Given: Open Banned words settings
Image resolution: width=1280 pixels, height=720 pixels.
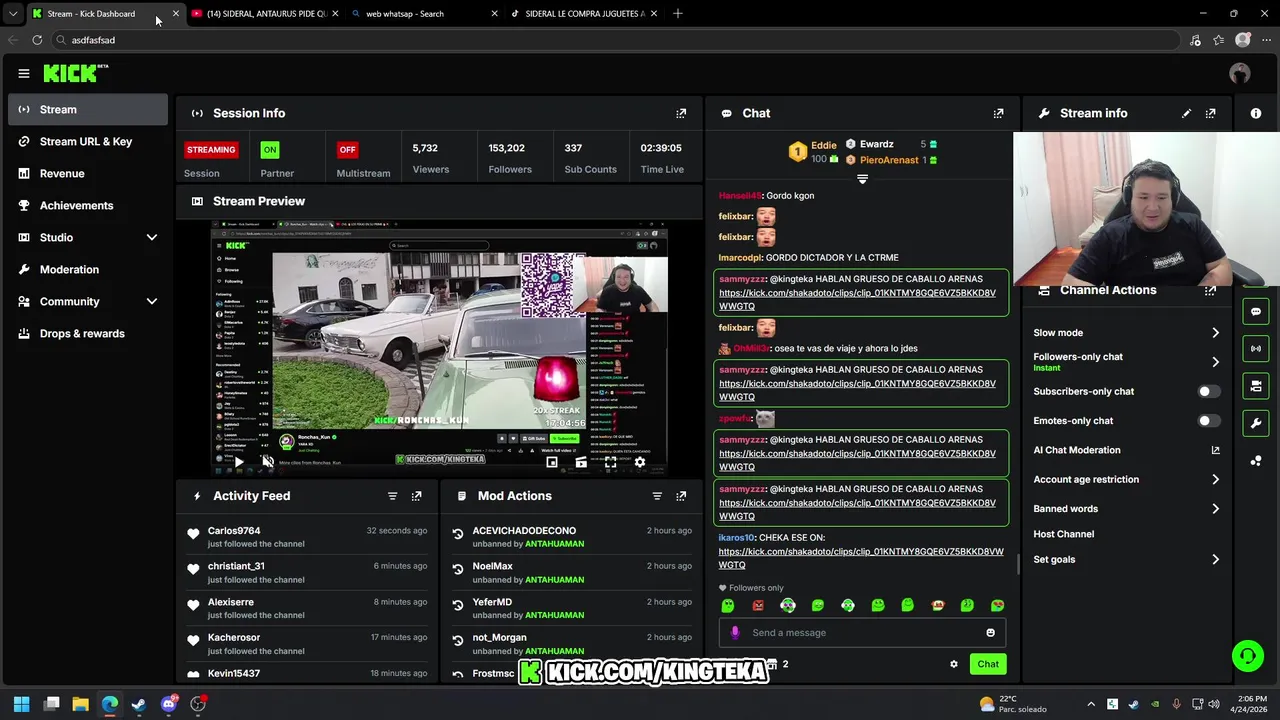Looking at the screenshot, I should pyautogui.click(x=1126, y=509).
